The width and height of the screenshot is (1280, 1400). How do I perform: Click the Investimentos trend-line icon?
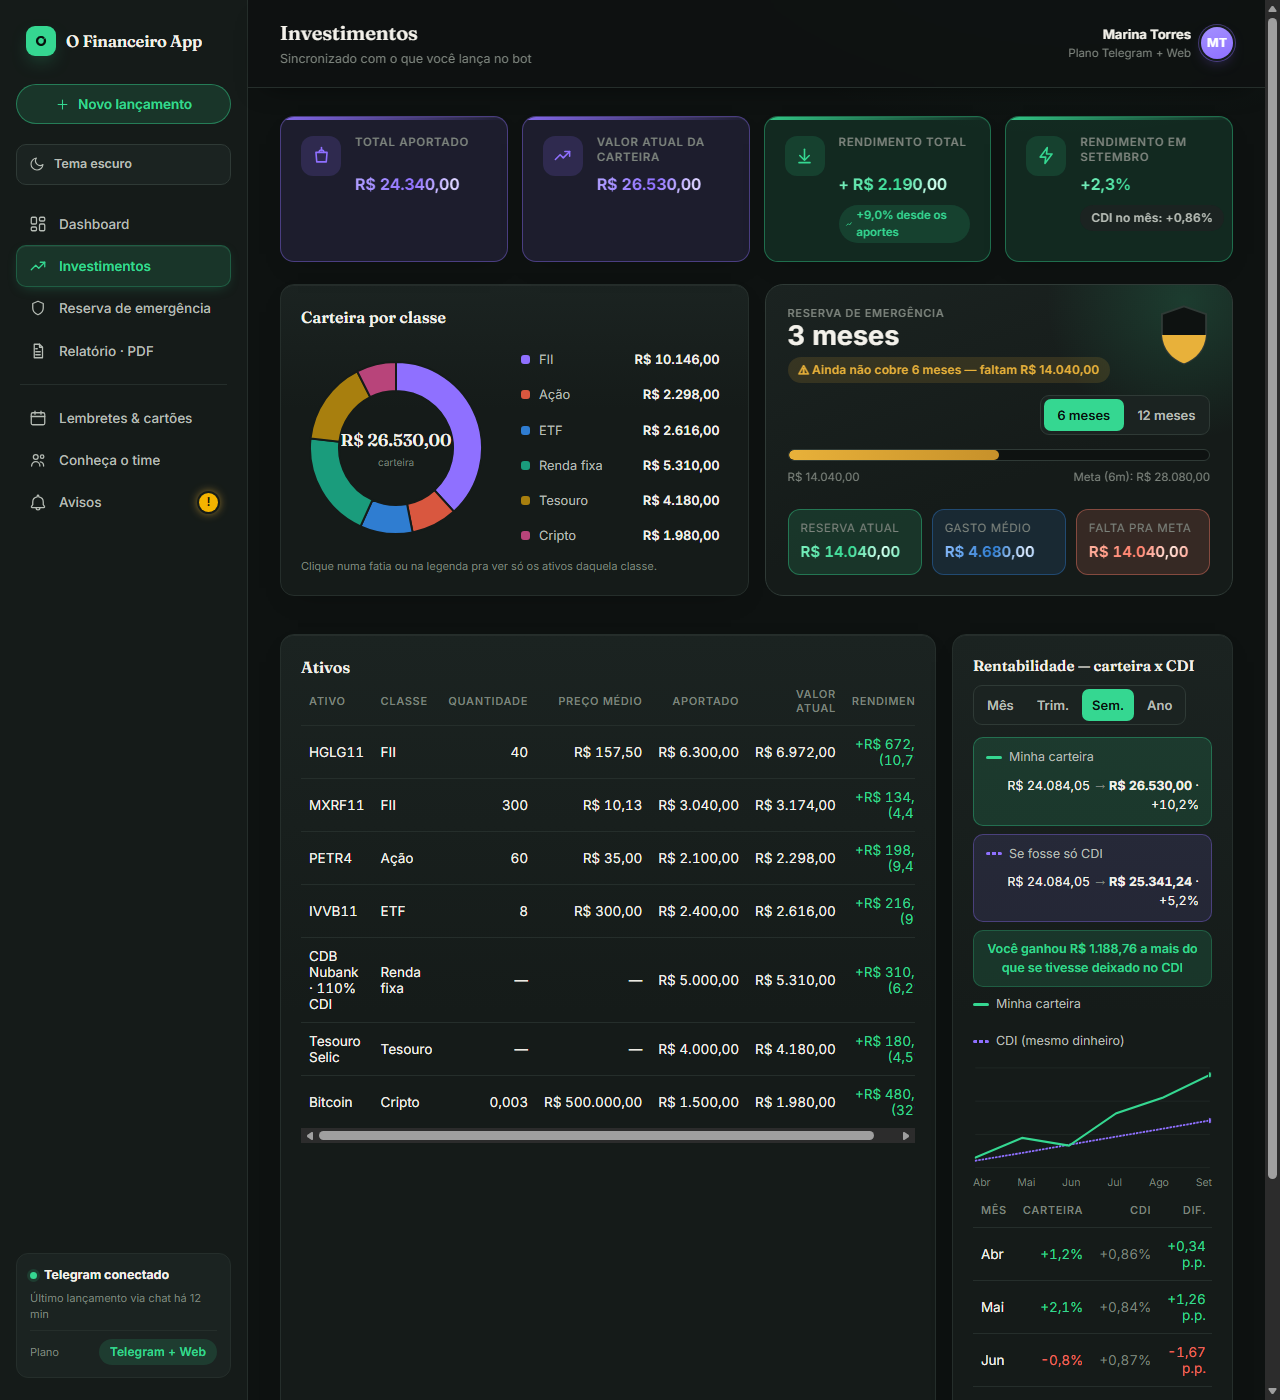click(38, 266)
